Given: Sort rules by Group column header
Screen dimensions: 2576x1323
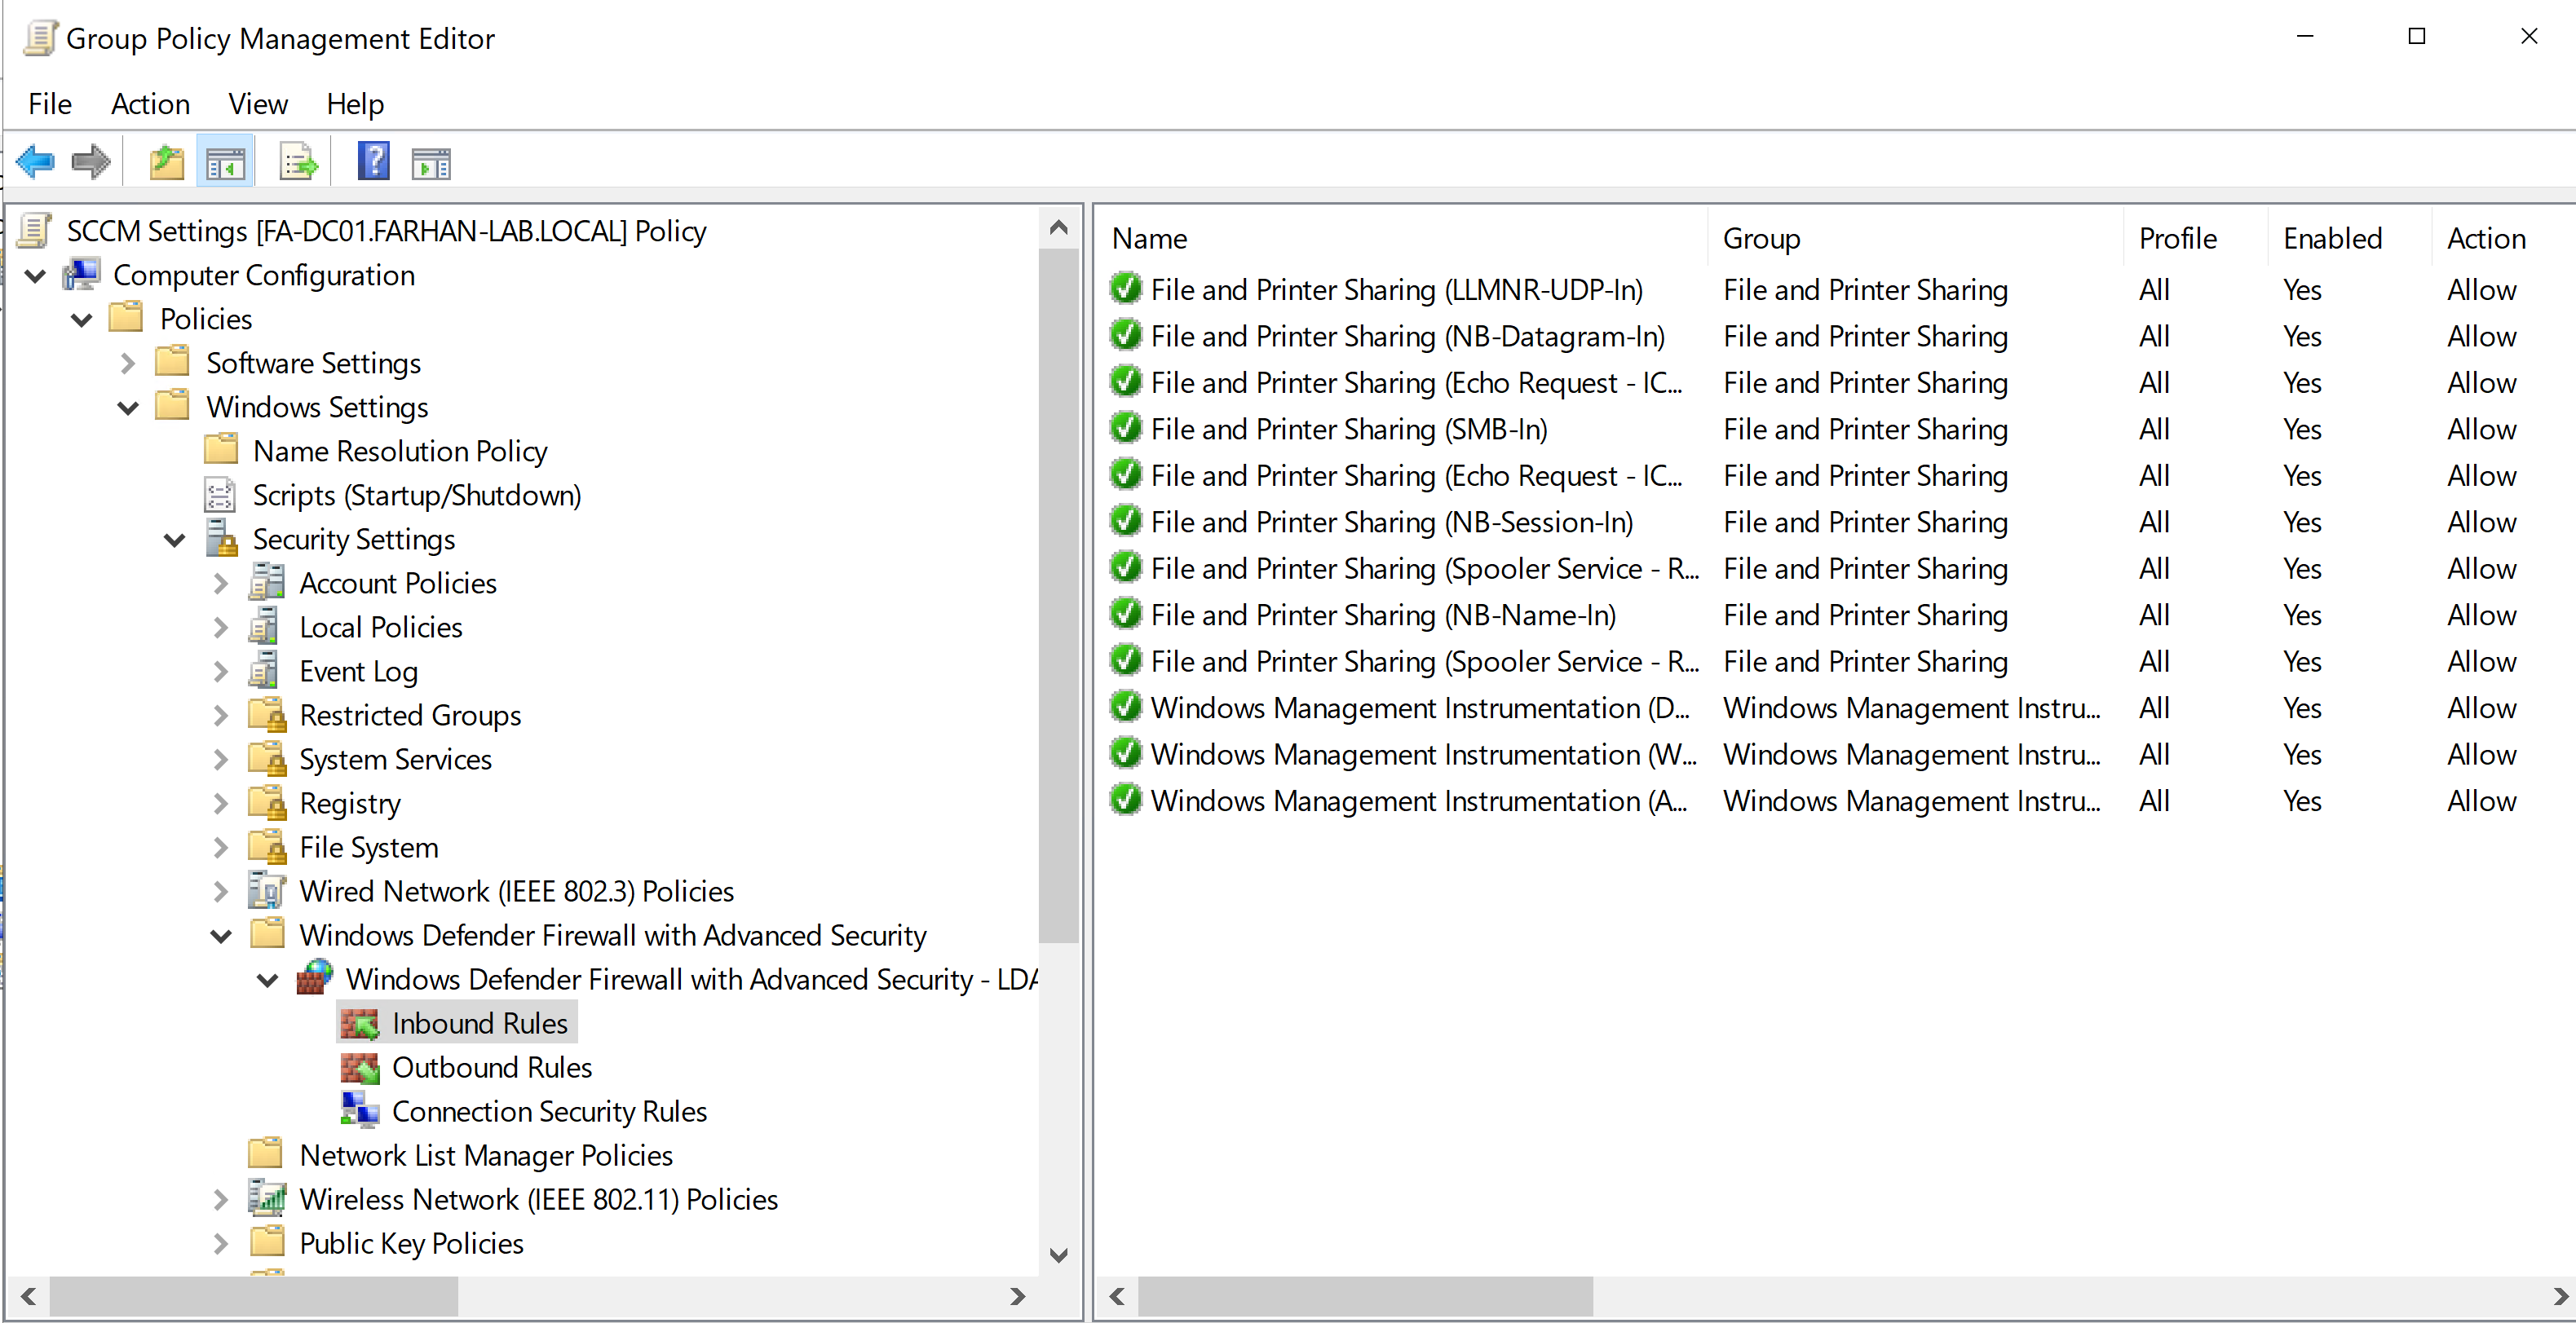Looking at the screenshot, I should pos(1761,238).
